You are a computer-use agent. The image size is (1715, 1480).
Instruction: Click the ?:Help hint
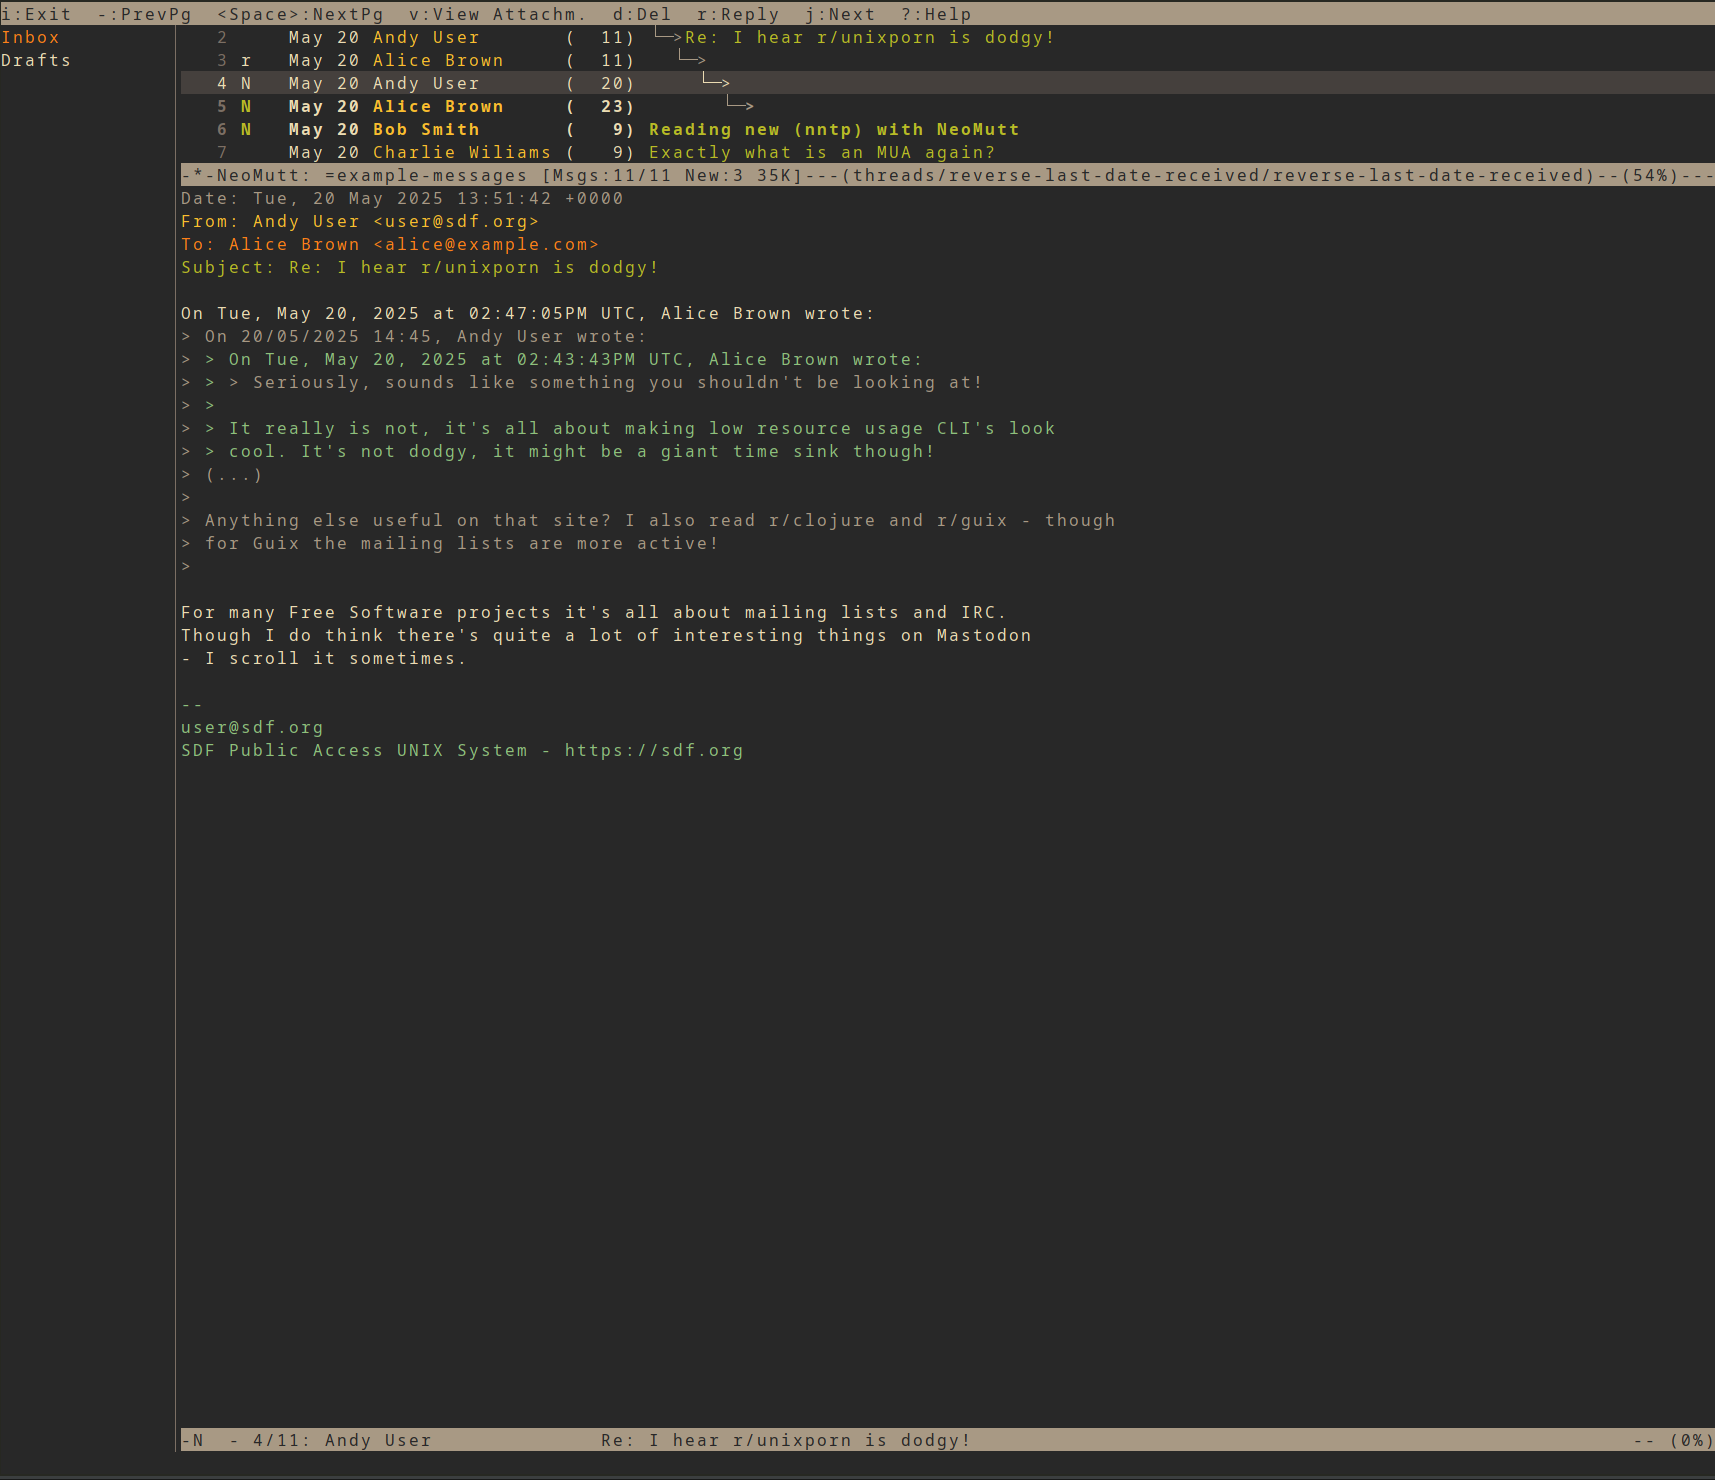point(936,14)
